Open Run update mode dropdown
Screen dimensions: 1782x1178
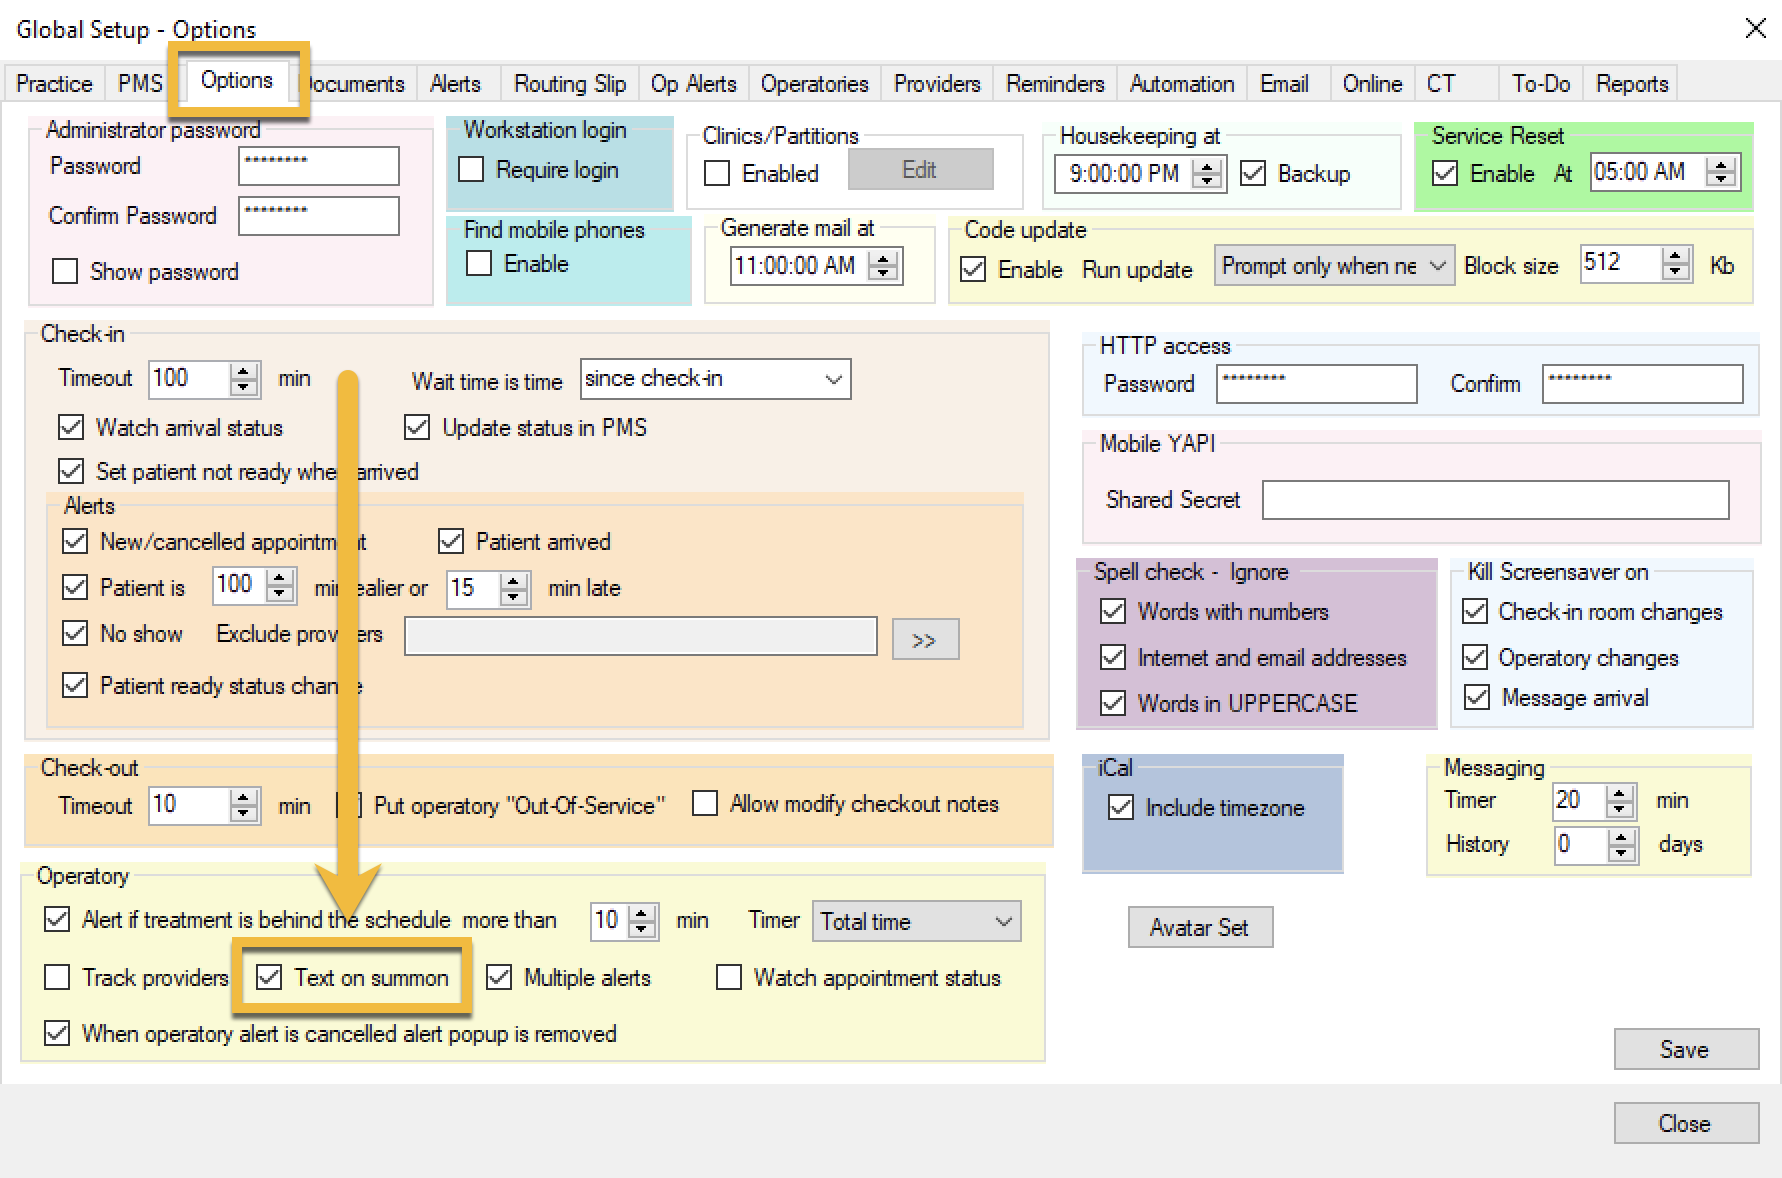tap(1334, 266)
